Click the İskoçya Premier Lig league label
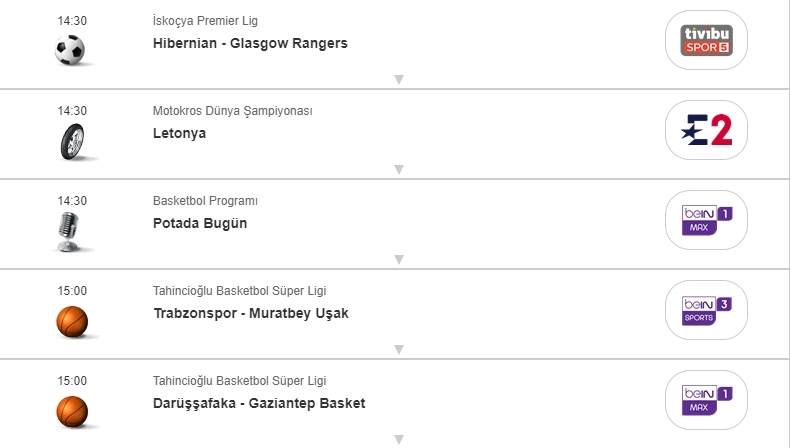Viewport: 790px width, 448px height. coord(205,21)
